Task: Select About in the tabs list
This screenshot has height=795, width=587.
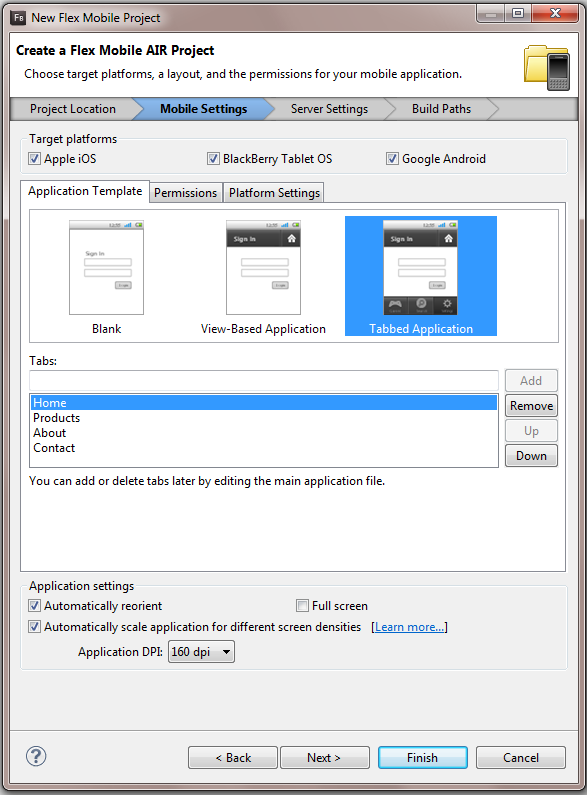Action: click(264, 432)
